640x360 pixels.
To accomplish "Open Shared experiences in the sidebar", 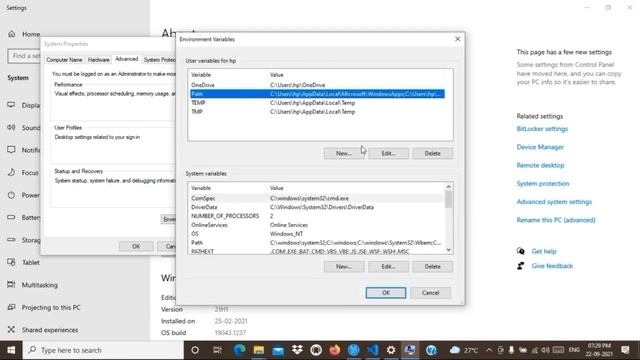I will [x=43, y=330].
